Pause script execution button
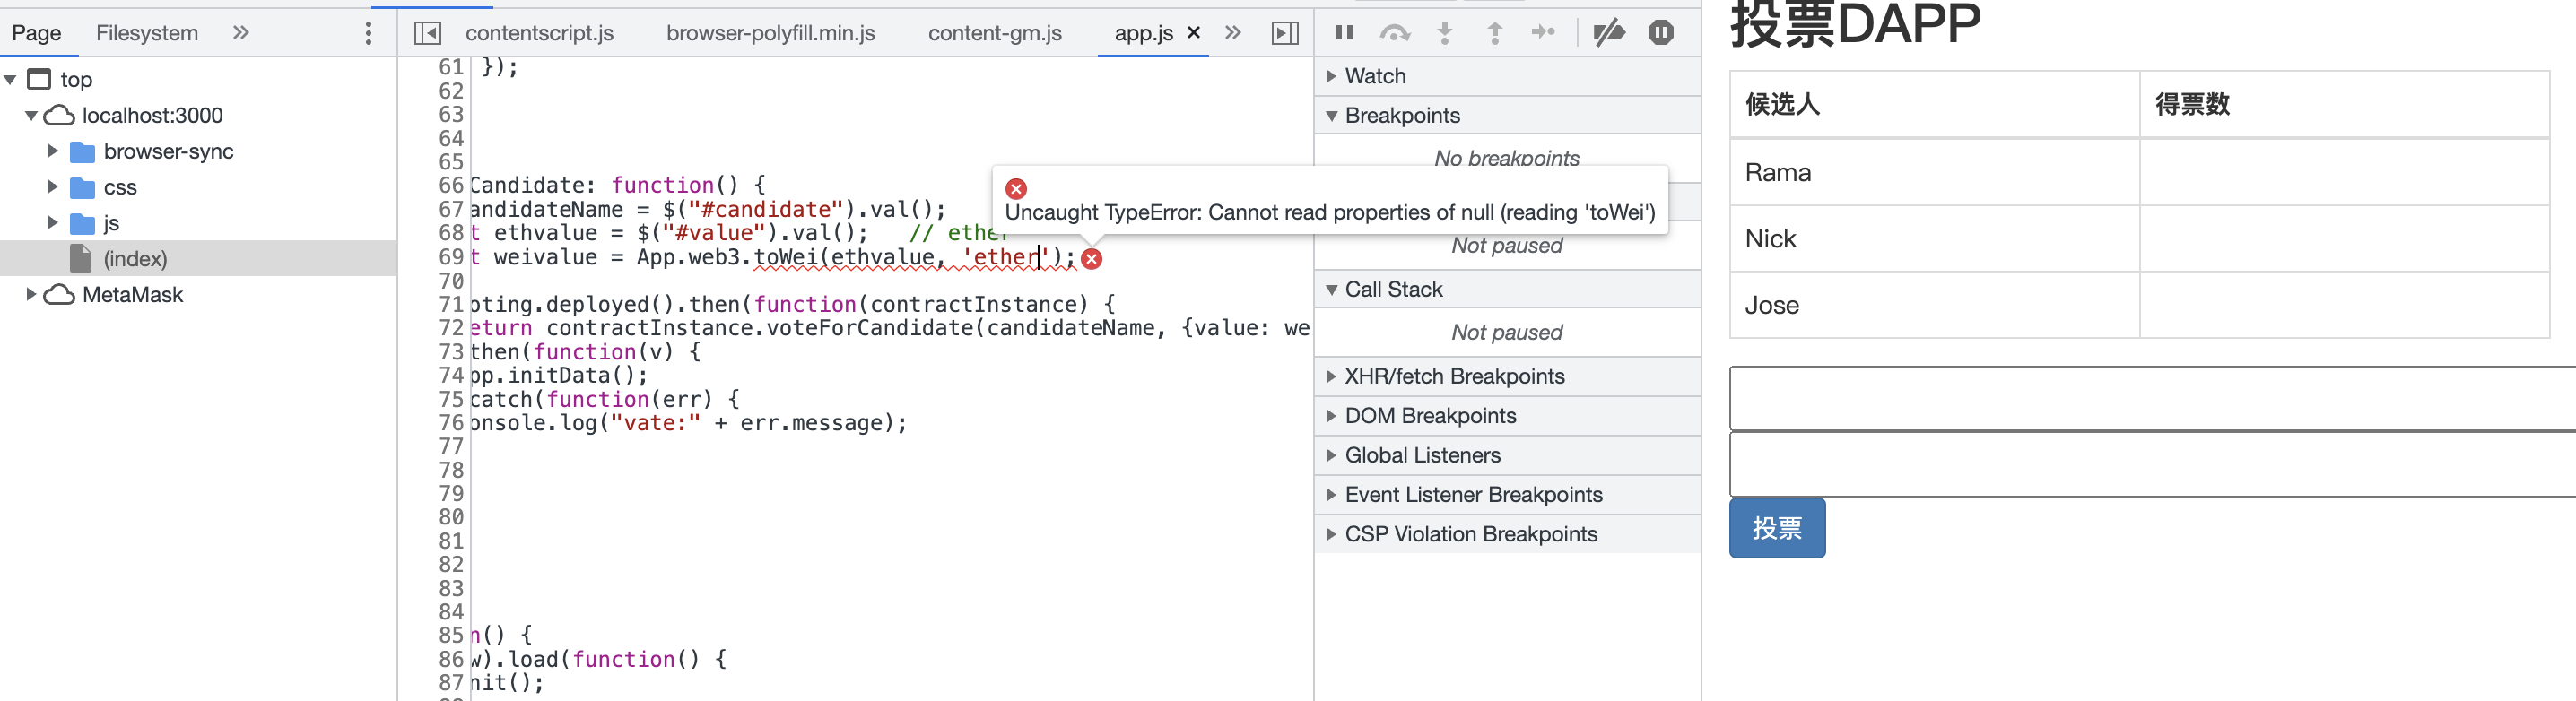Screen dimensions: 2576x701 click(x=1344, y=33)
